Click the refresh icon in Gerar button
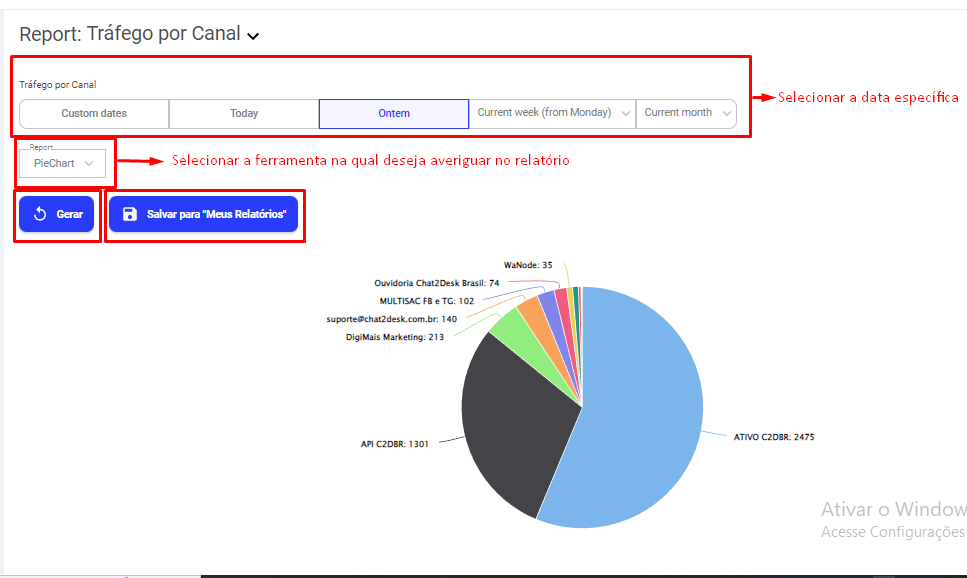 (x=40, y=214)
